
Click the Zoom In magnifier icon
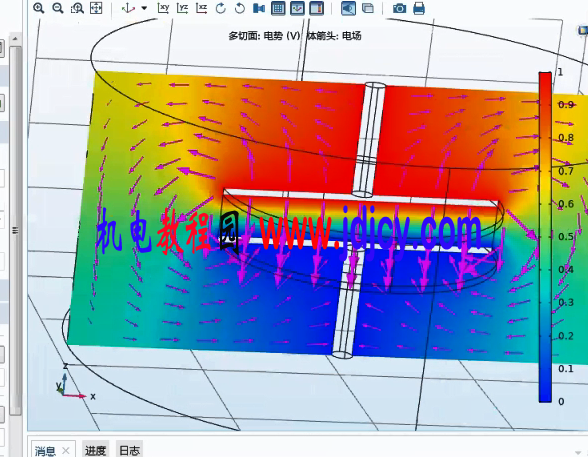pyautogui.click(x=38, y=8)
